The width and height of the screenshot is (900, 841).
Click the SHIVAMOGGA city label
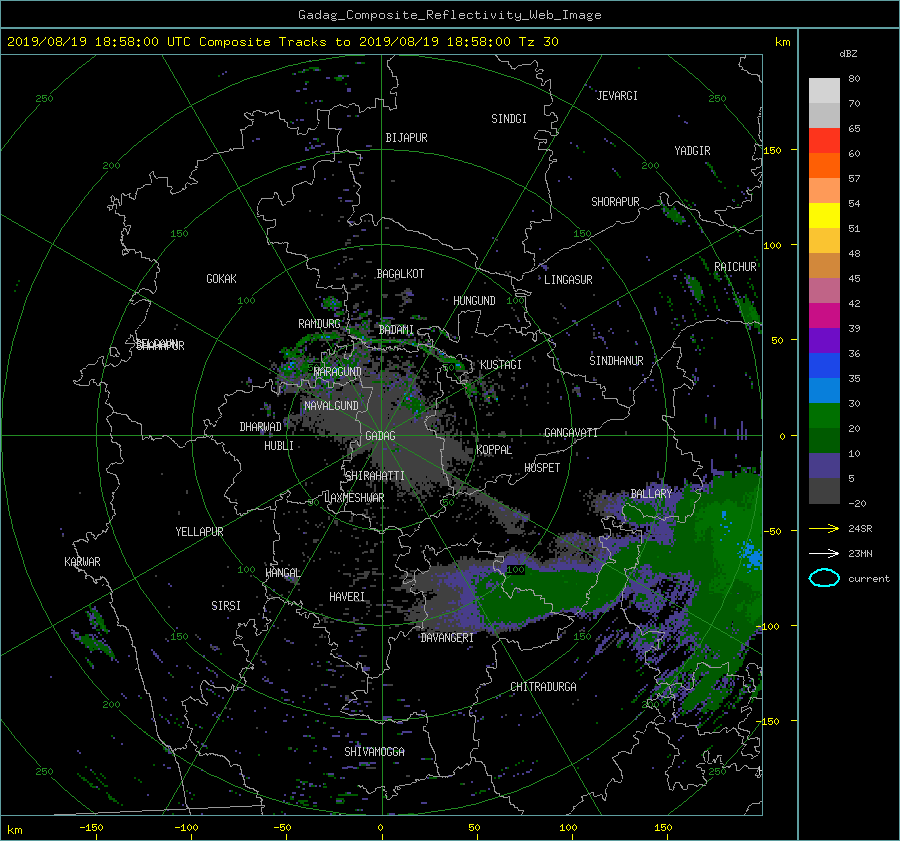tap(374, 751)
